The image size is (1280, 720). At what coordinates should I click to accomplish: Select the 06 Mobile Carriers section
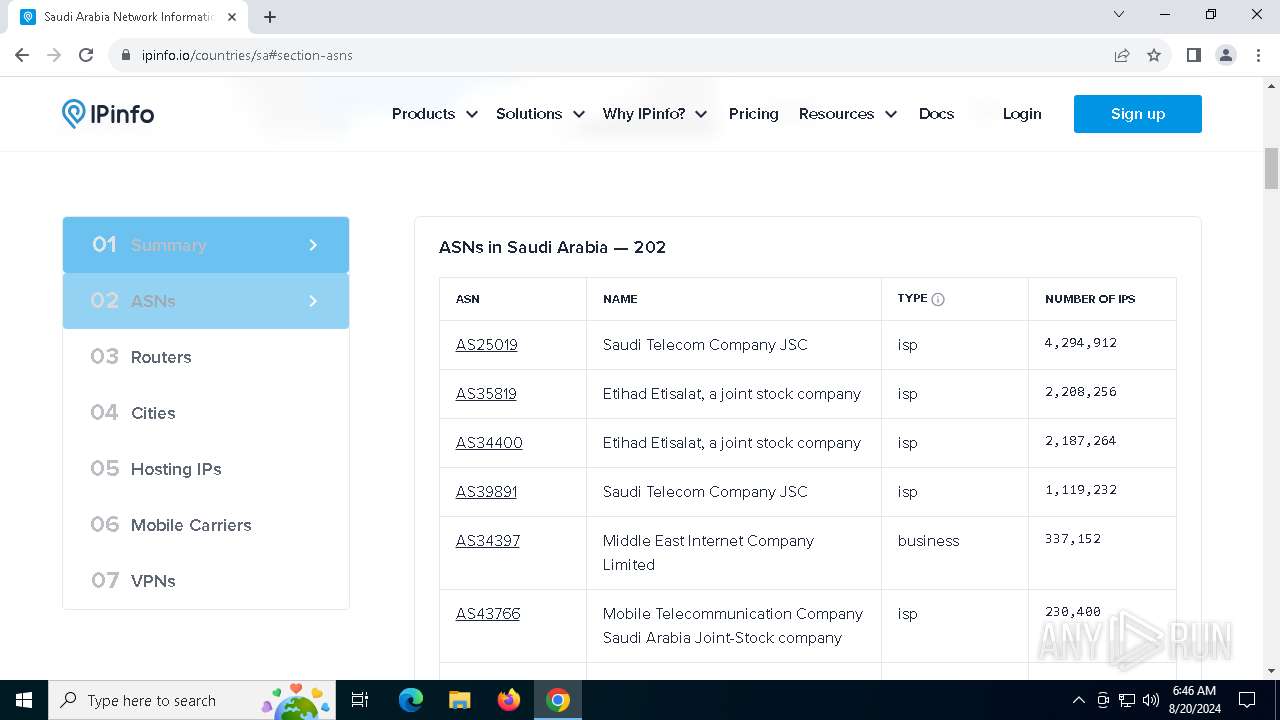coord(206,525)
